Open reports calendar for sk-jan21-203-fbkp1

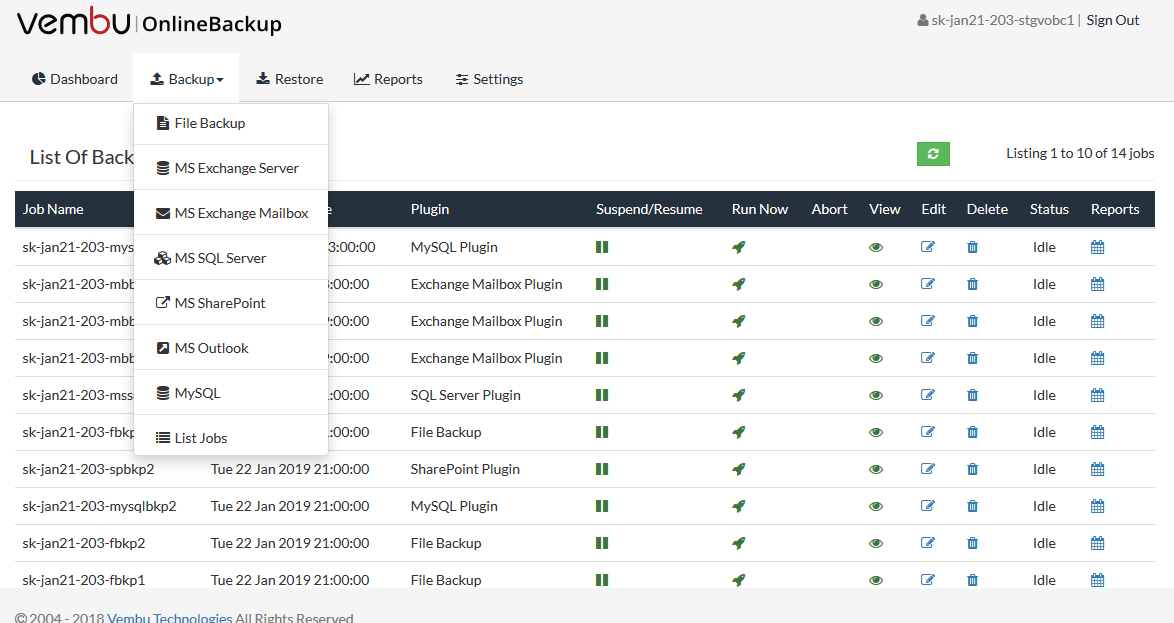tap(1098, 580)
